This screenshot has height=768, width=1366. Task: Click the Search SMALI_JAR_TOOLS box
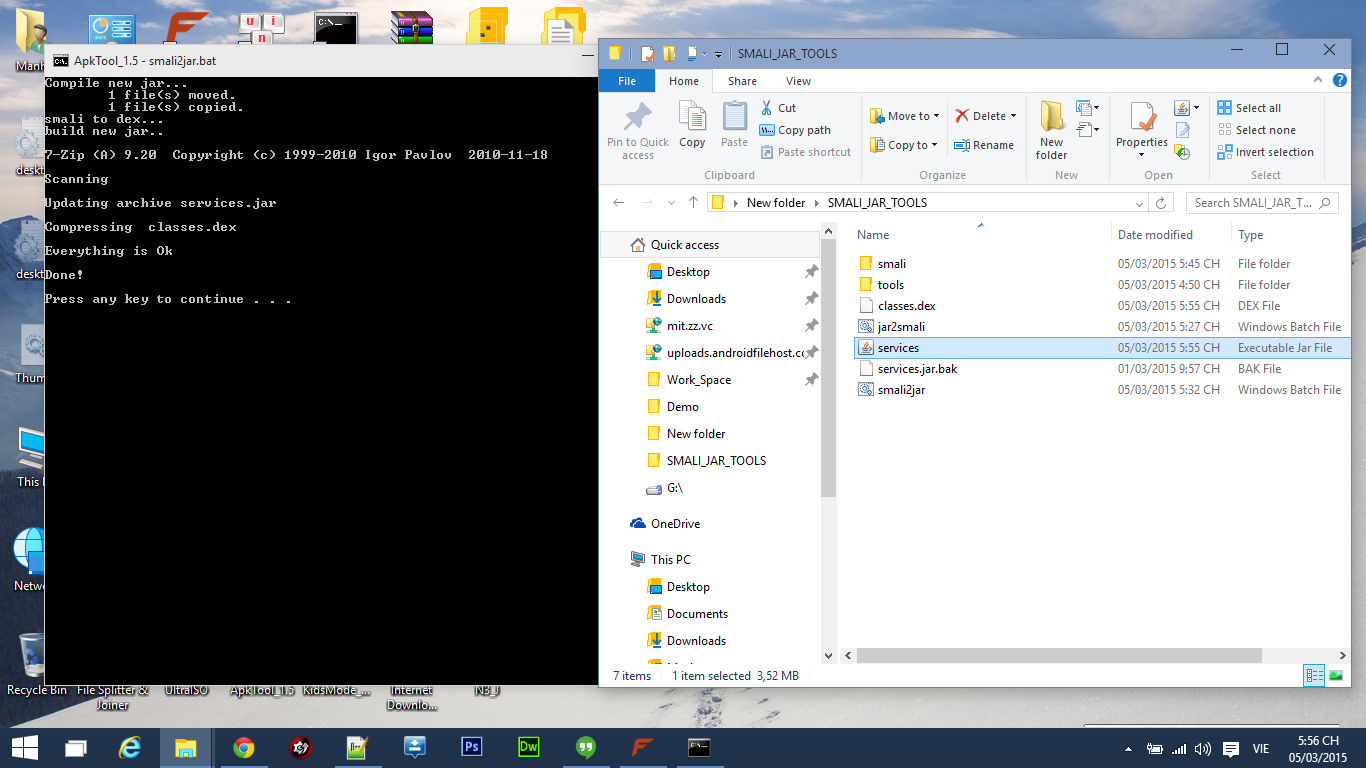1255,202
